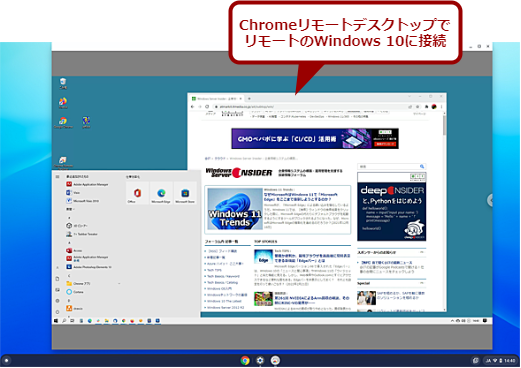Image resolution: width=521 pixels, height=368 pixels.
Task: Open the Windows Server 2012 R2 link
Action: point(226,307)
